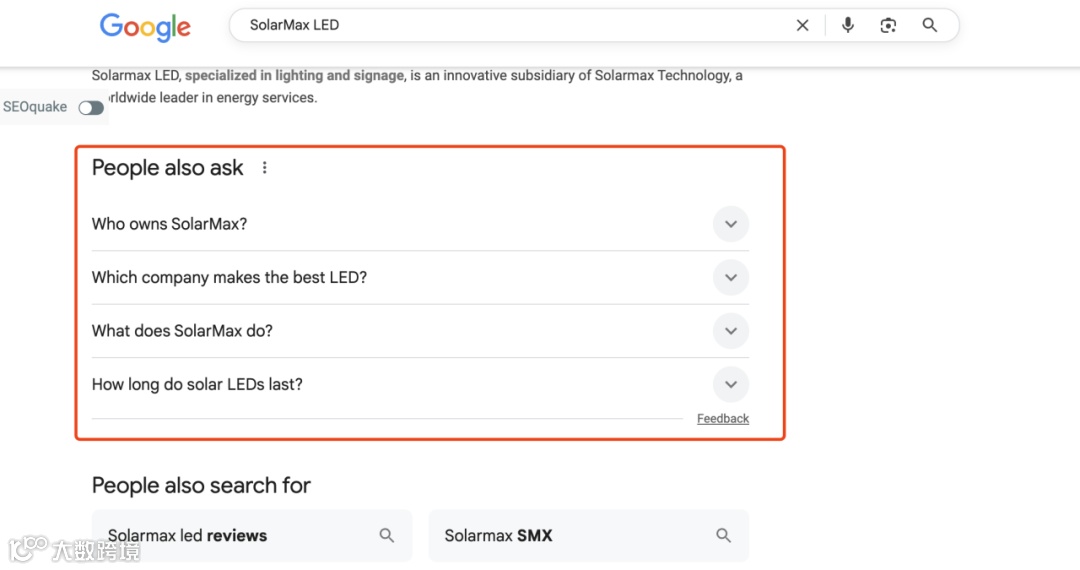Image resolution: width=1080 pixels, height=570 pixels.
Task: Click the Who owns SolarMax question text
Action: (x=169, y=224)
